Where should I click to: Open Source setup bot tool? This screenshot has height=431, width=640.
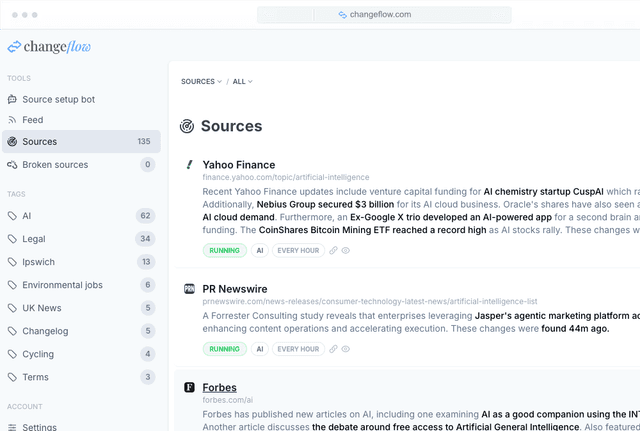[58, 99]
